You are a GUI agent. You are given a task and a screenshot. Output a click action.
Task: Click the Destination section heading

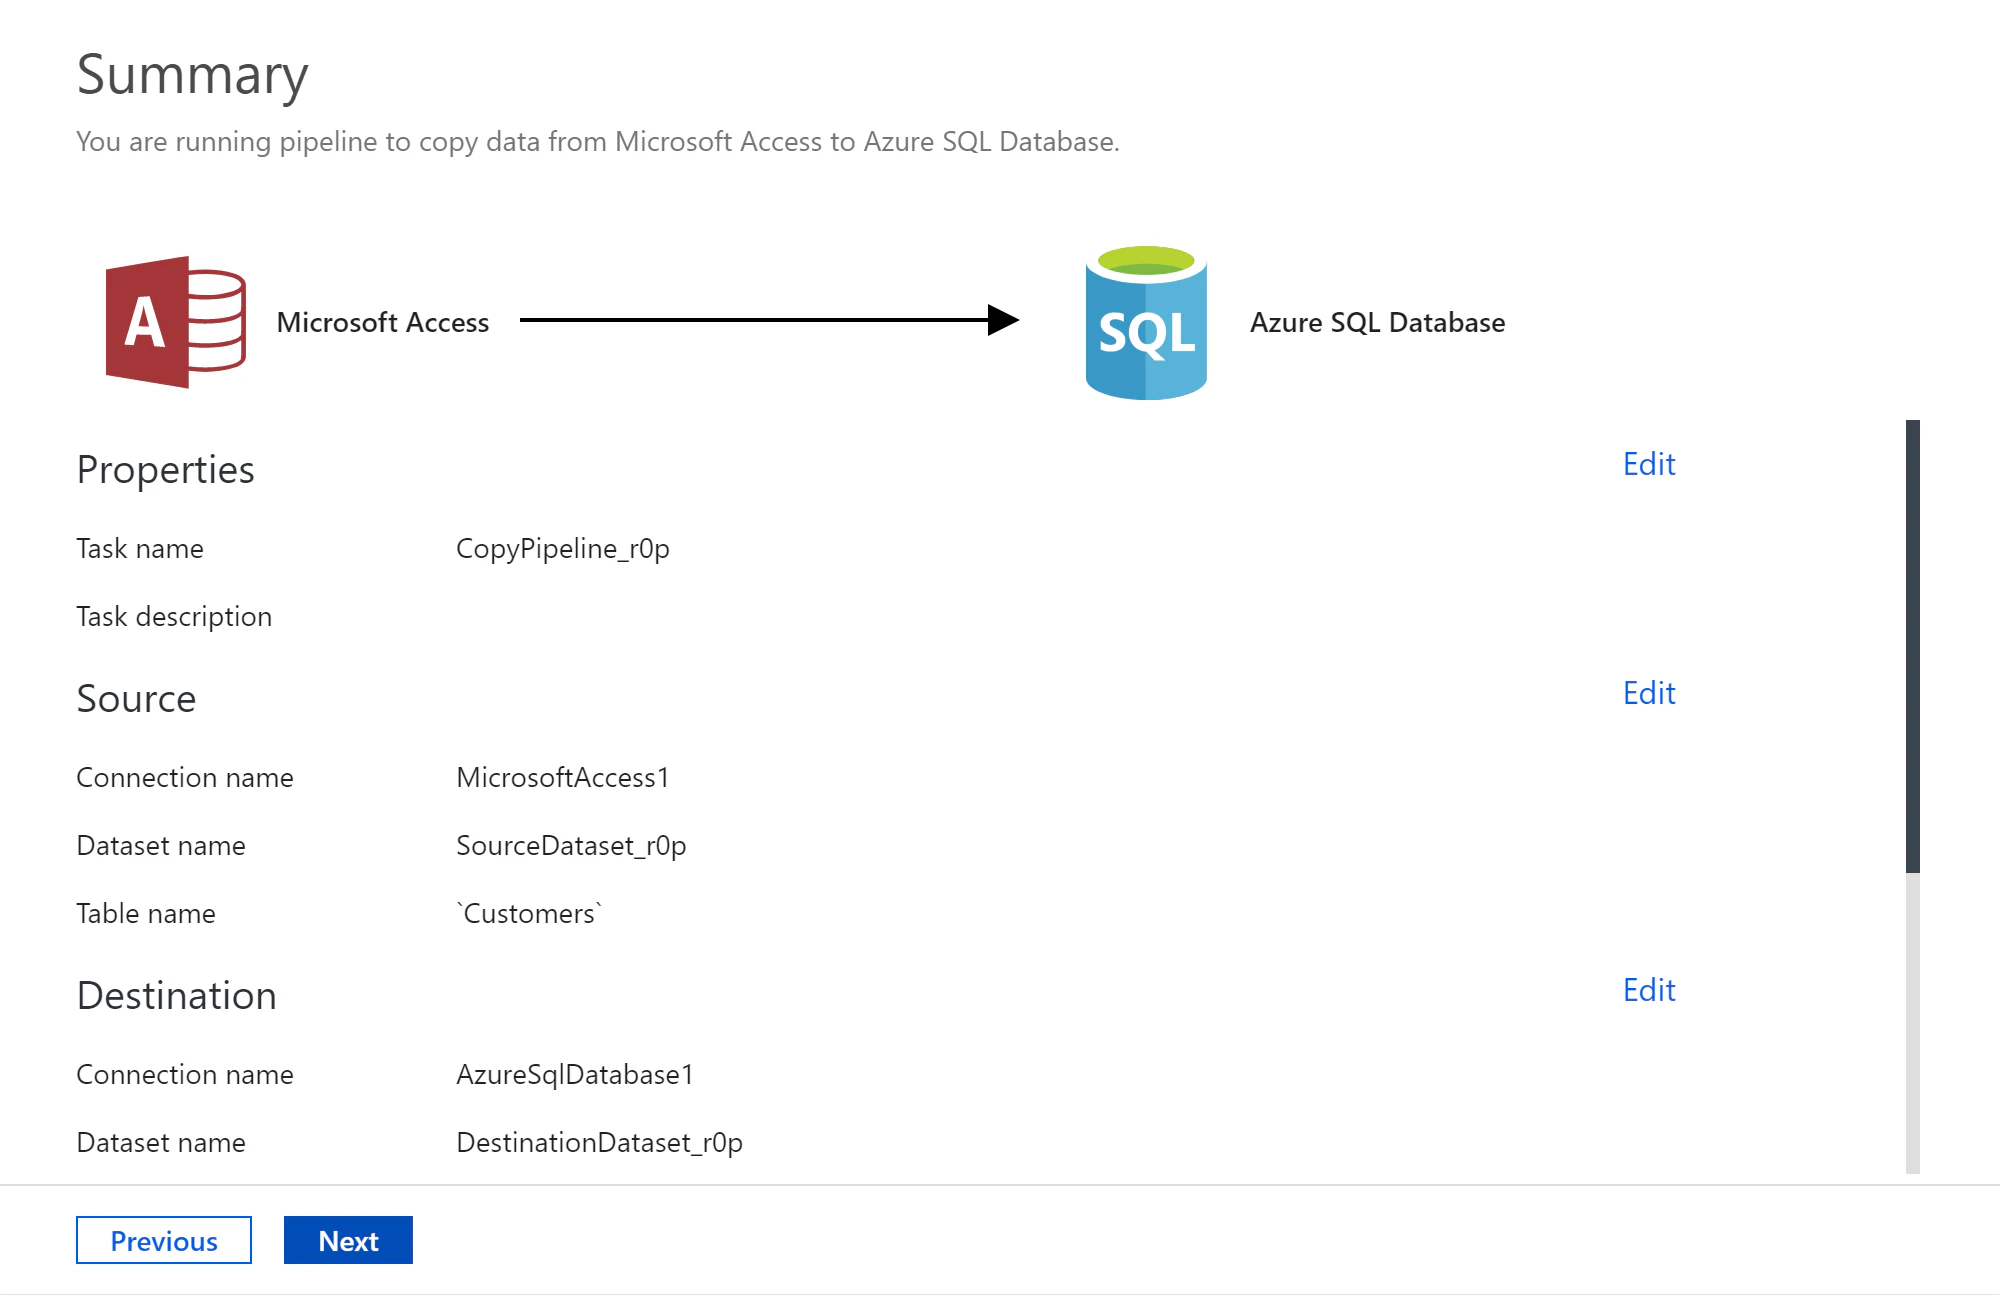(176, 996)
